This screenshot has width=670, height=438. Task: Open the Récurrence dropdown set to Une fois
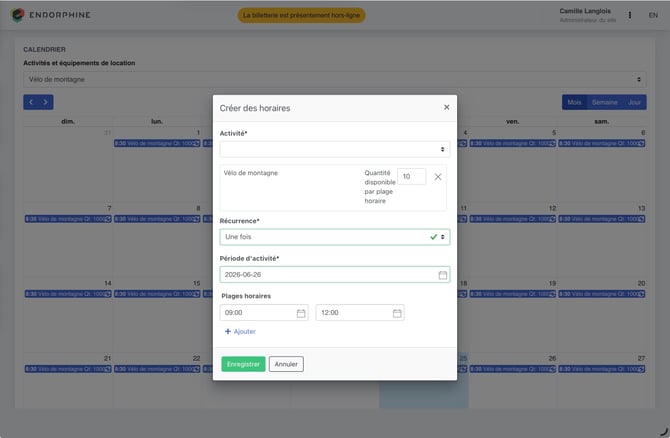[335, 237]
